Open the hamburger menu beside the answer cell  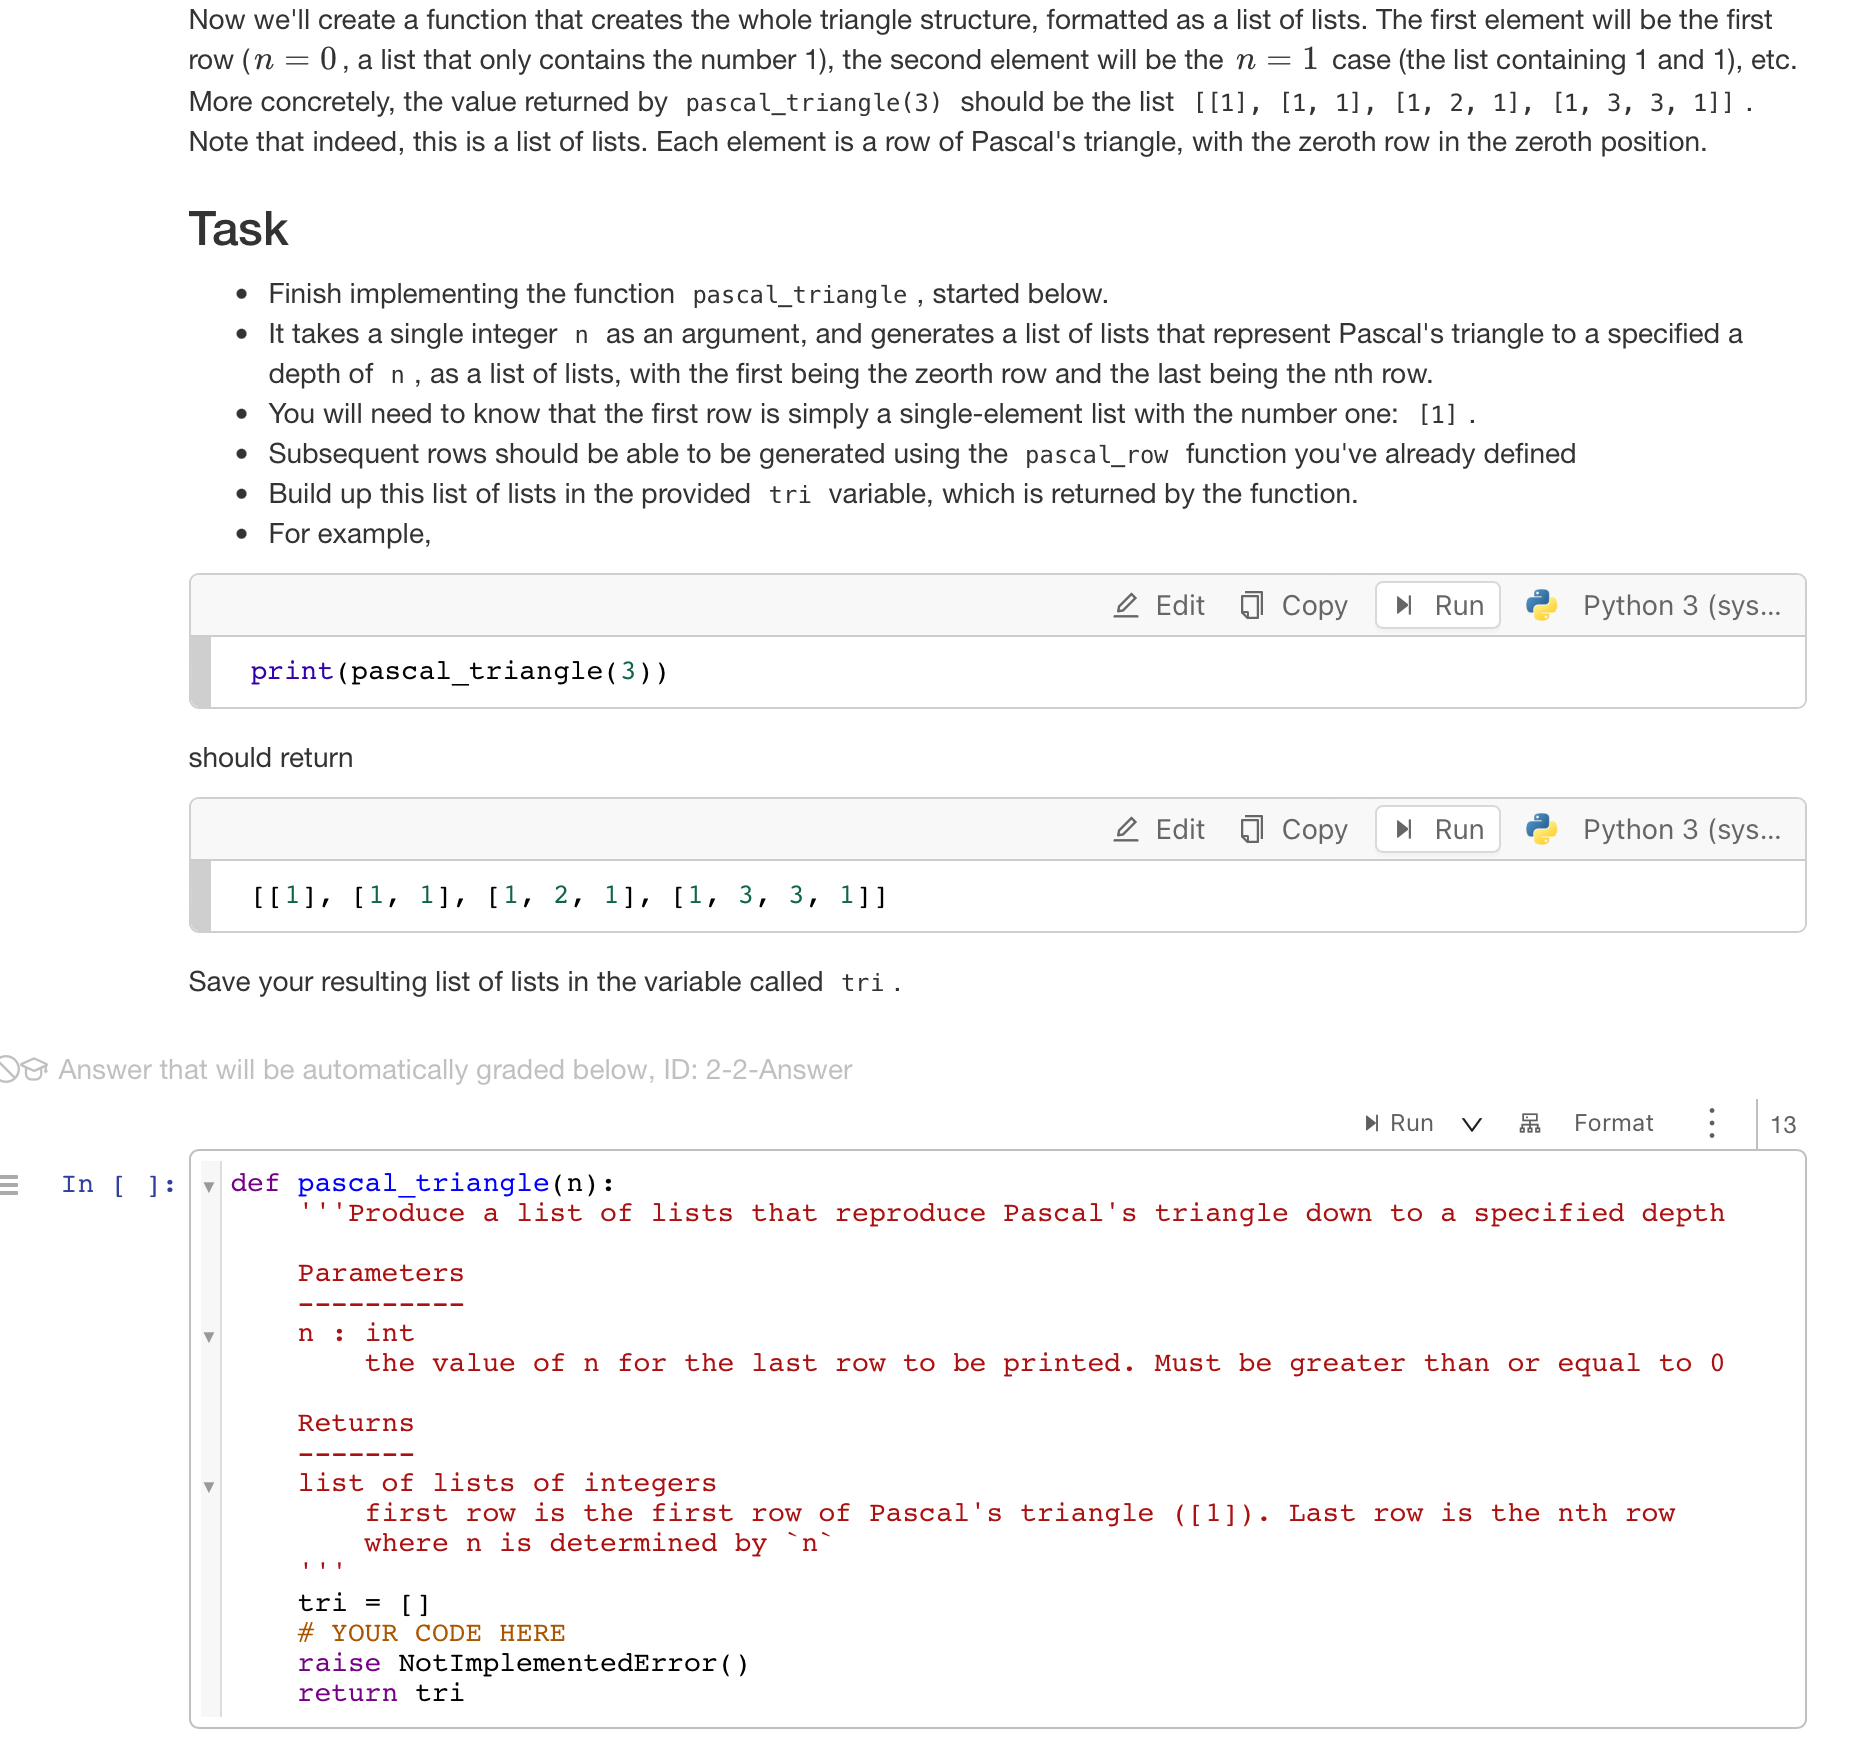tap(10, 1186)
